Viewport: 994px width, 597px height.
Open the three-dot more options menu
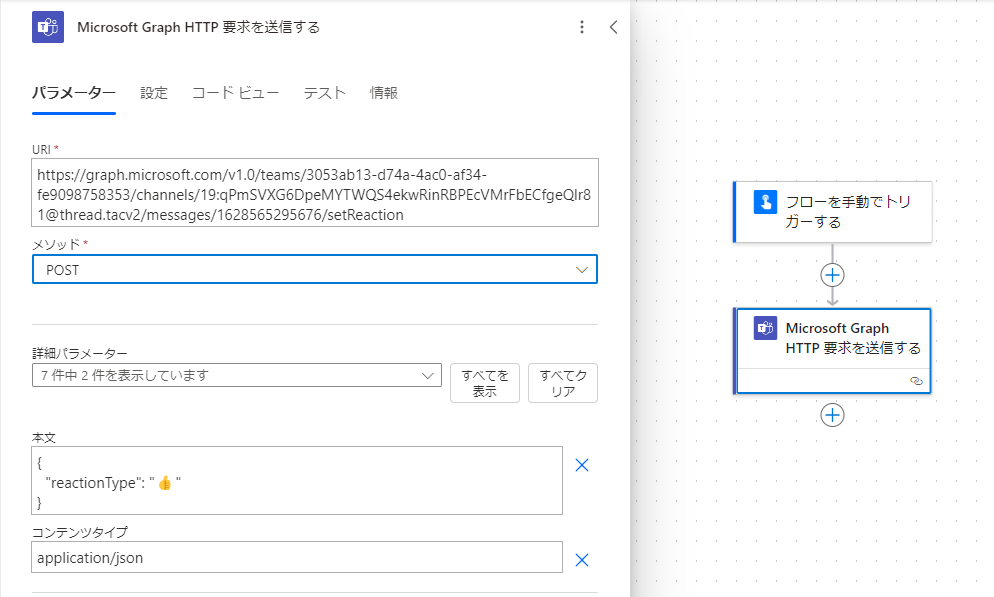coord(582,27)
